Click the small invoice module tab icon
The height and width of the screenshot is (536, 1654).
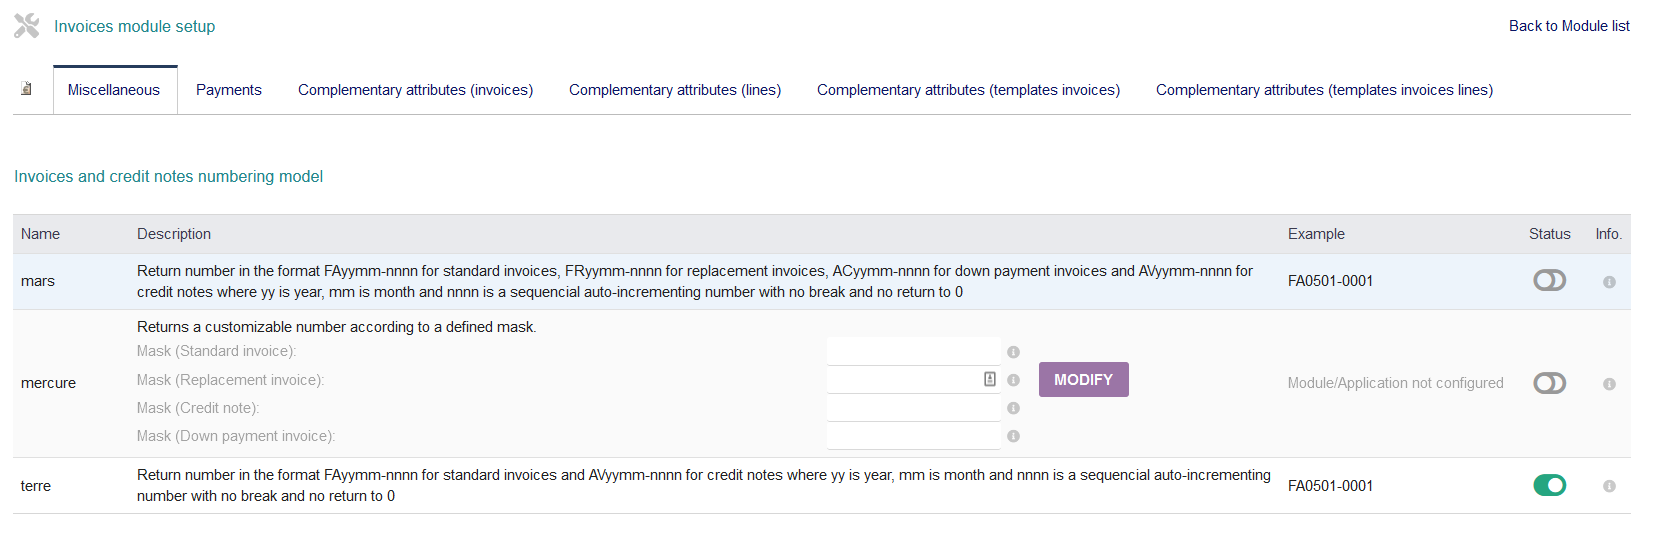point(27,89)
